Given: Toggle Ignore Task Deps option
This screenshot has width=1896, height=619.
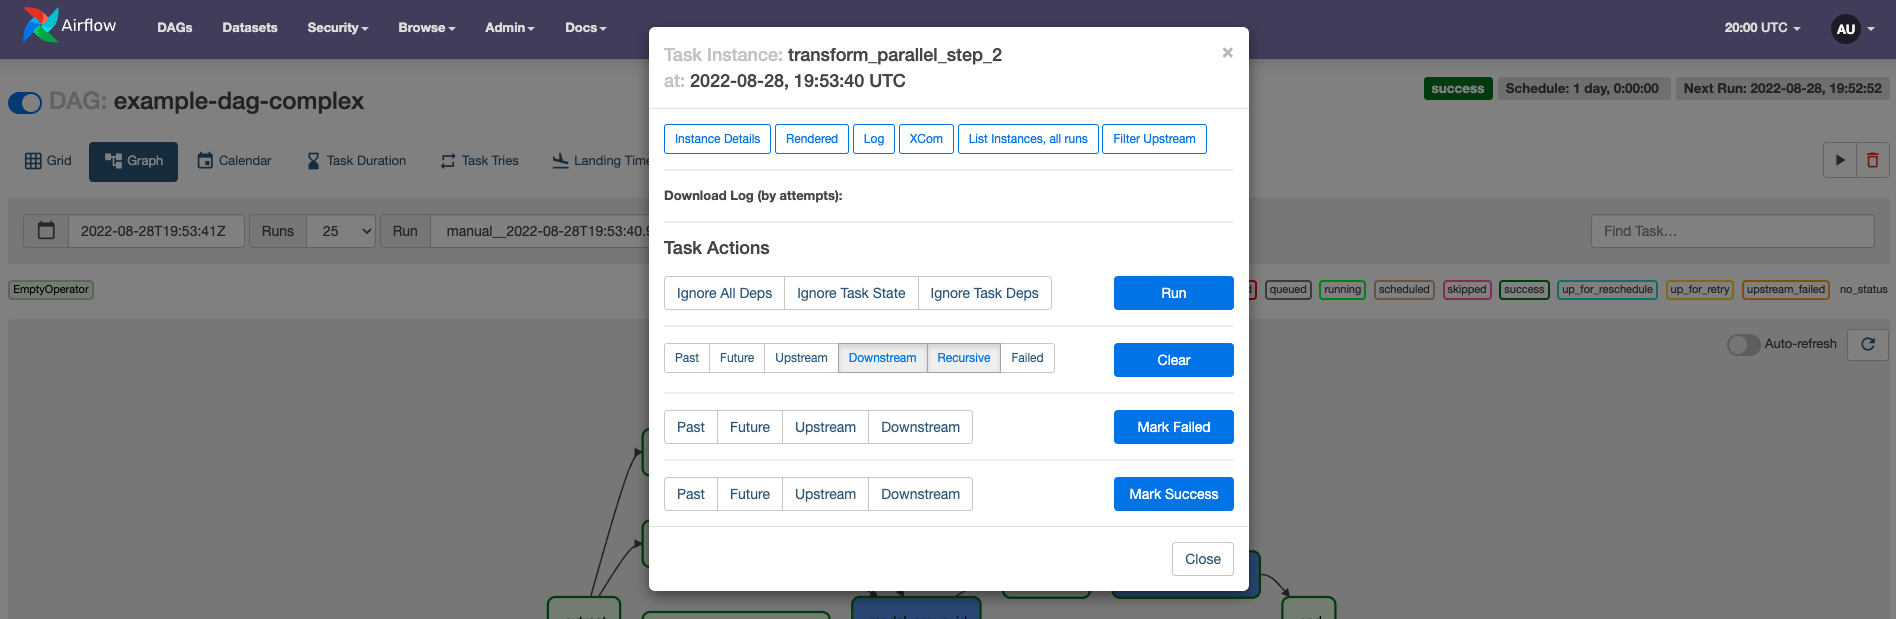Looking at the screenshot, I should pos(984,293).
